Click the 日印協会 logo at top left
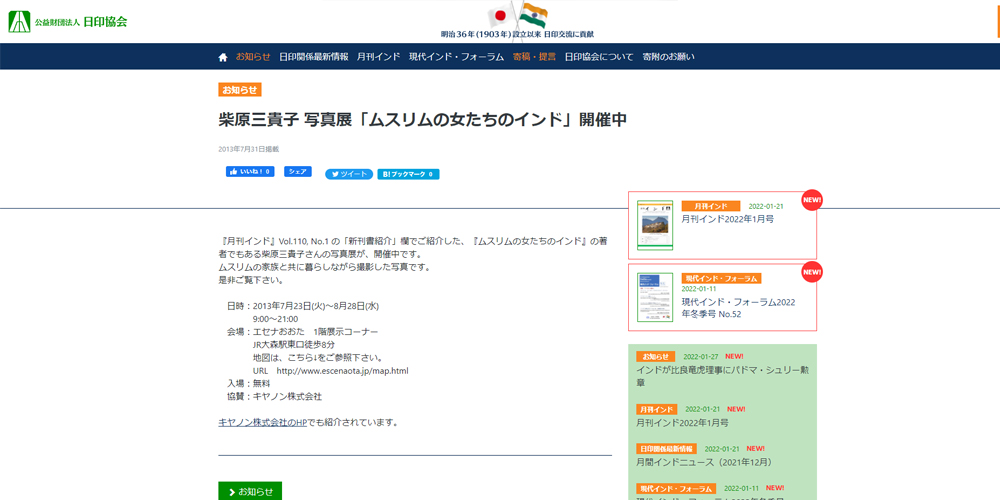This screenshot has width=1000, height=500. click(68, 21)
